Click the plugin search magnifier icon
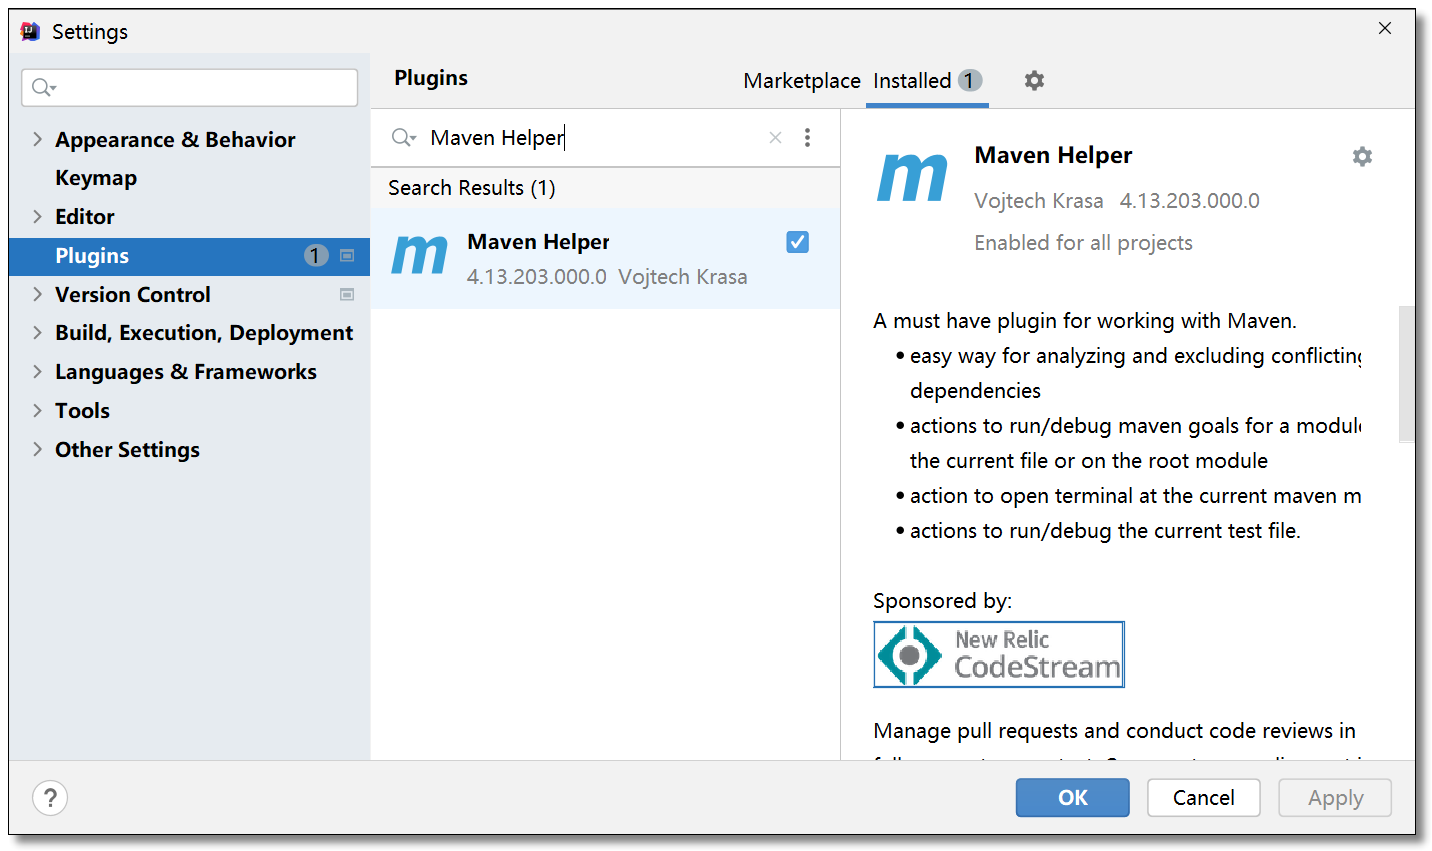Image resolution: width=1432 pixels, height=851 pixels. [x=403, y=138]
